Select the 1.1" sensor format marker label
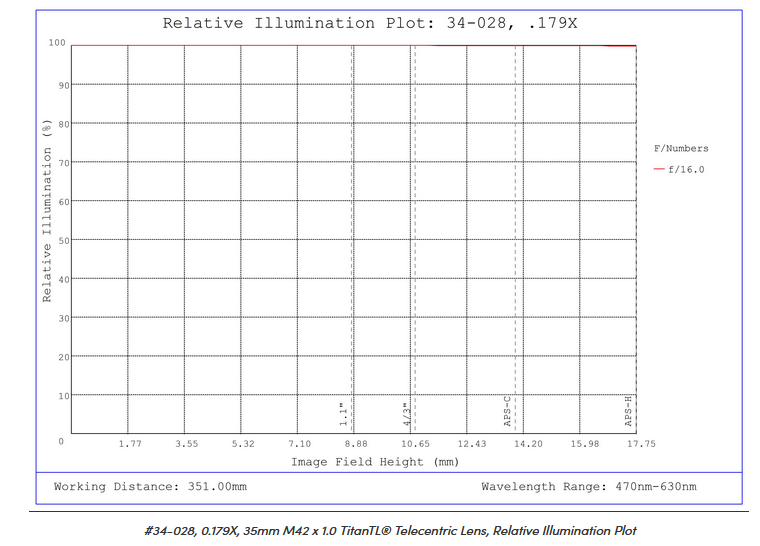This screenshot has width=760, height=546. coord(342,412)
